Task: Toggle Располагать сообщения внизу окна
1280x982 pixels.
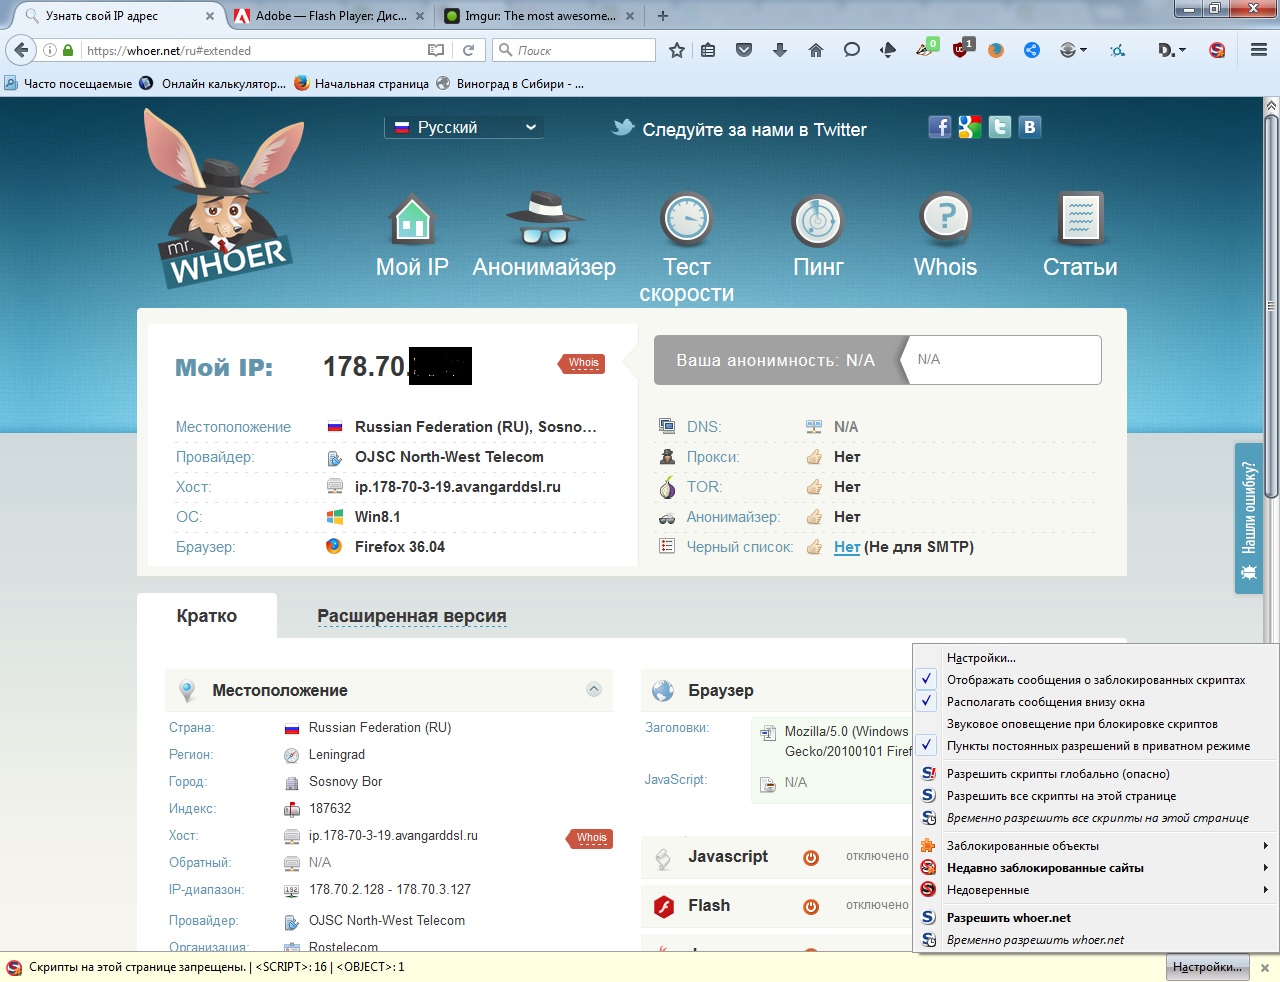Action: click(x=1096, y=702)
